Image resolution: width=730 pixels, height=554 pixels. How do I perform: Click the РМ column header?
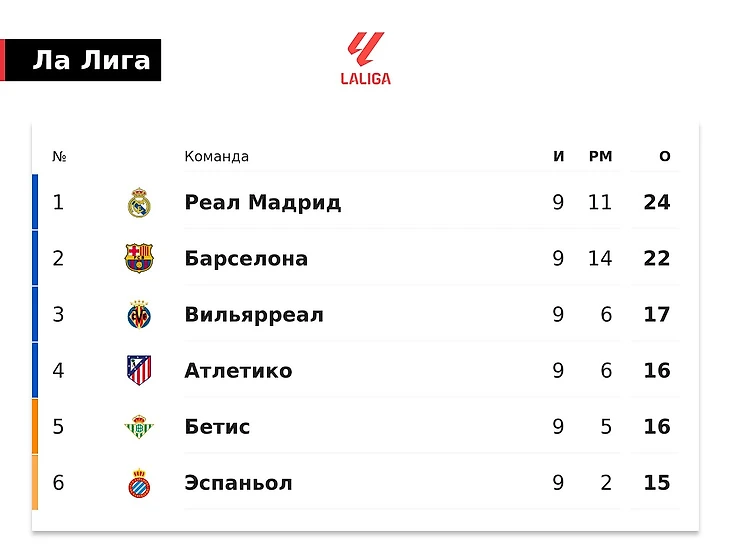tap(600, 157)
